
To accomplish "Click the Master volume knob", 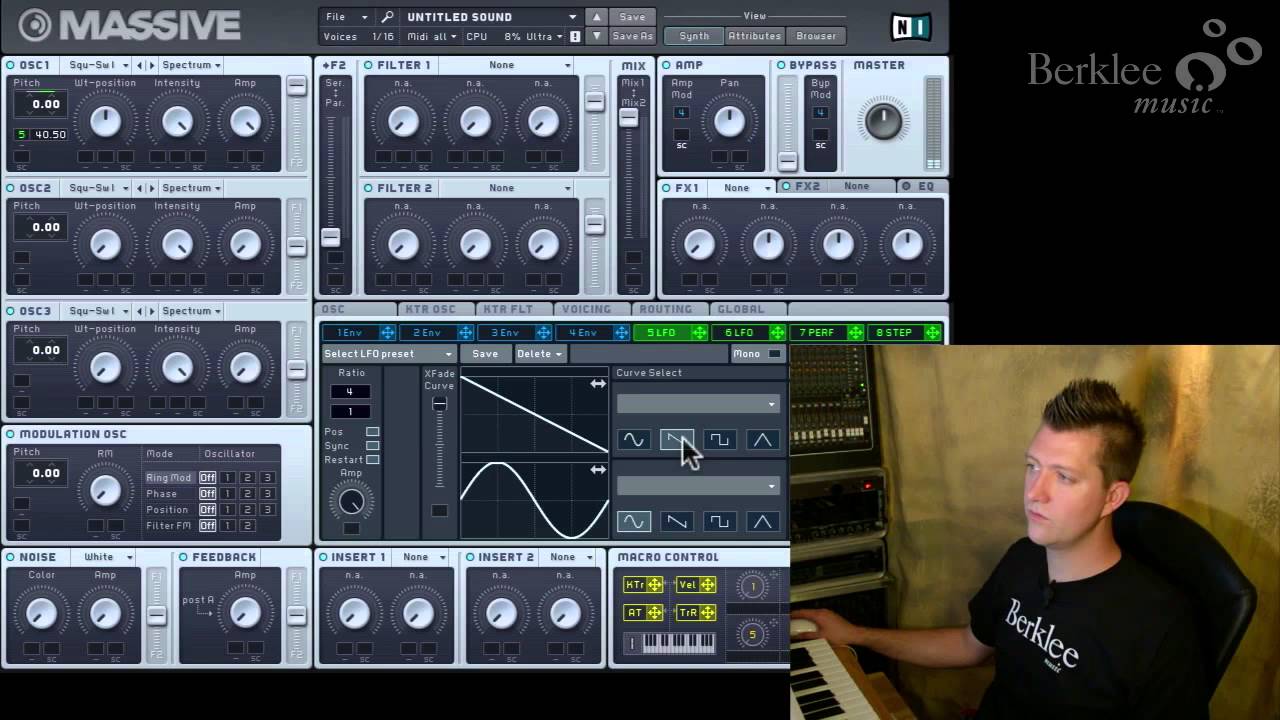I will tap(883, 120).
